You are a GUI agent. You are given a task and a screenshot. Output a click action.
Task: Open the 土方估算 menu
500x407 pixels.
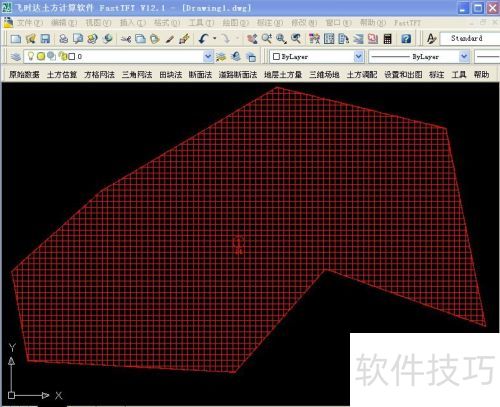(62, 75)
